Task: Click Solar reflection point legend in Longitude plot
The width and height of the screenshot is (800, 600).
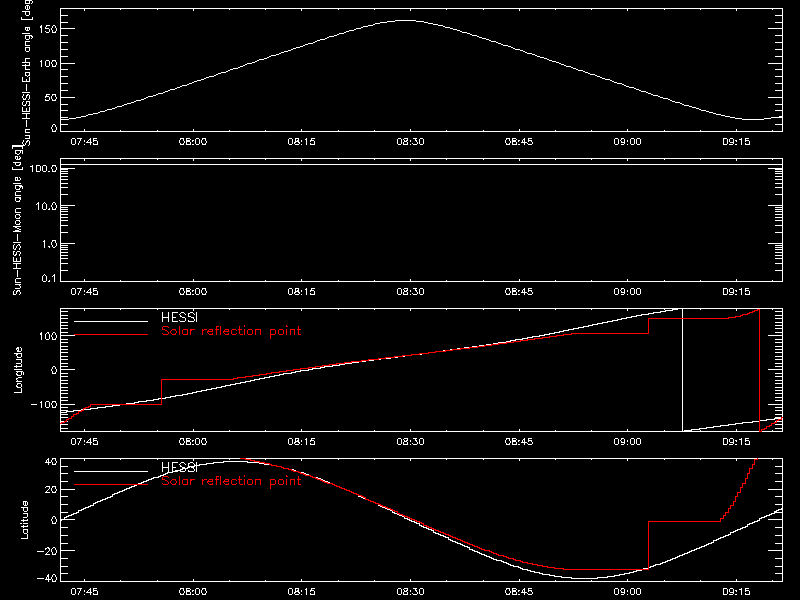Action: (231, 331)
